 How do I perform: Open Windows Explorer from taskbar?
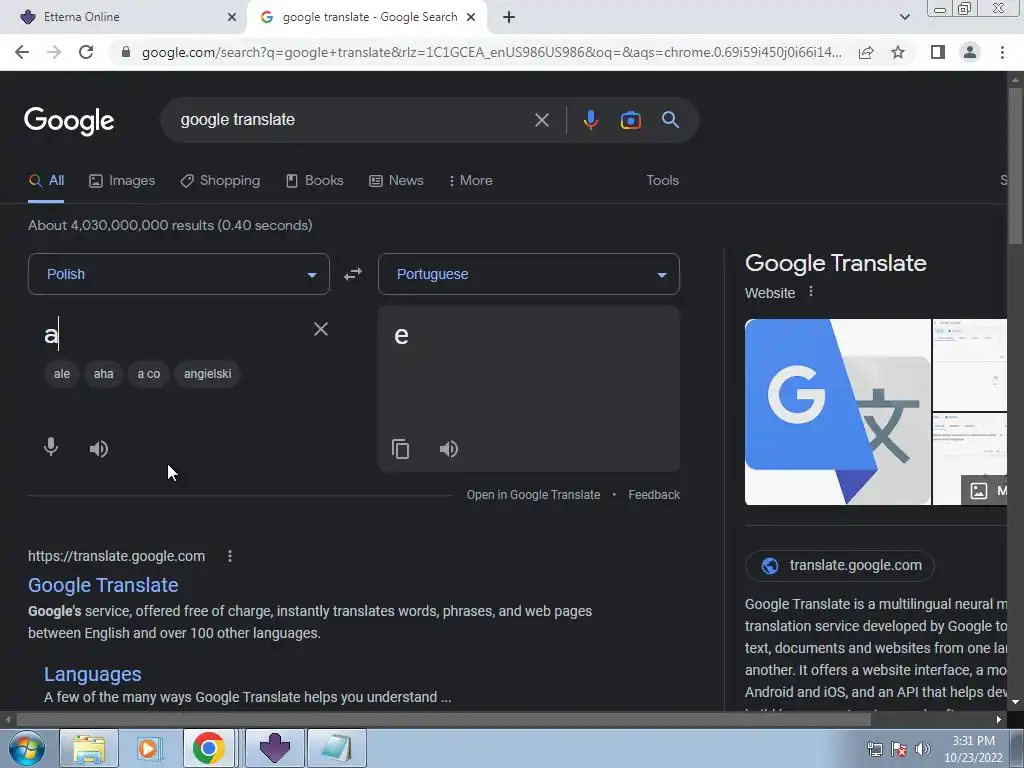click(89, 748)
